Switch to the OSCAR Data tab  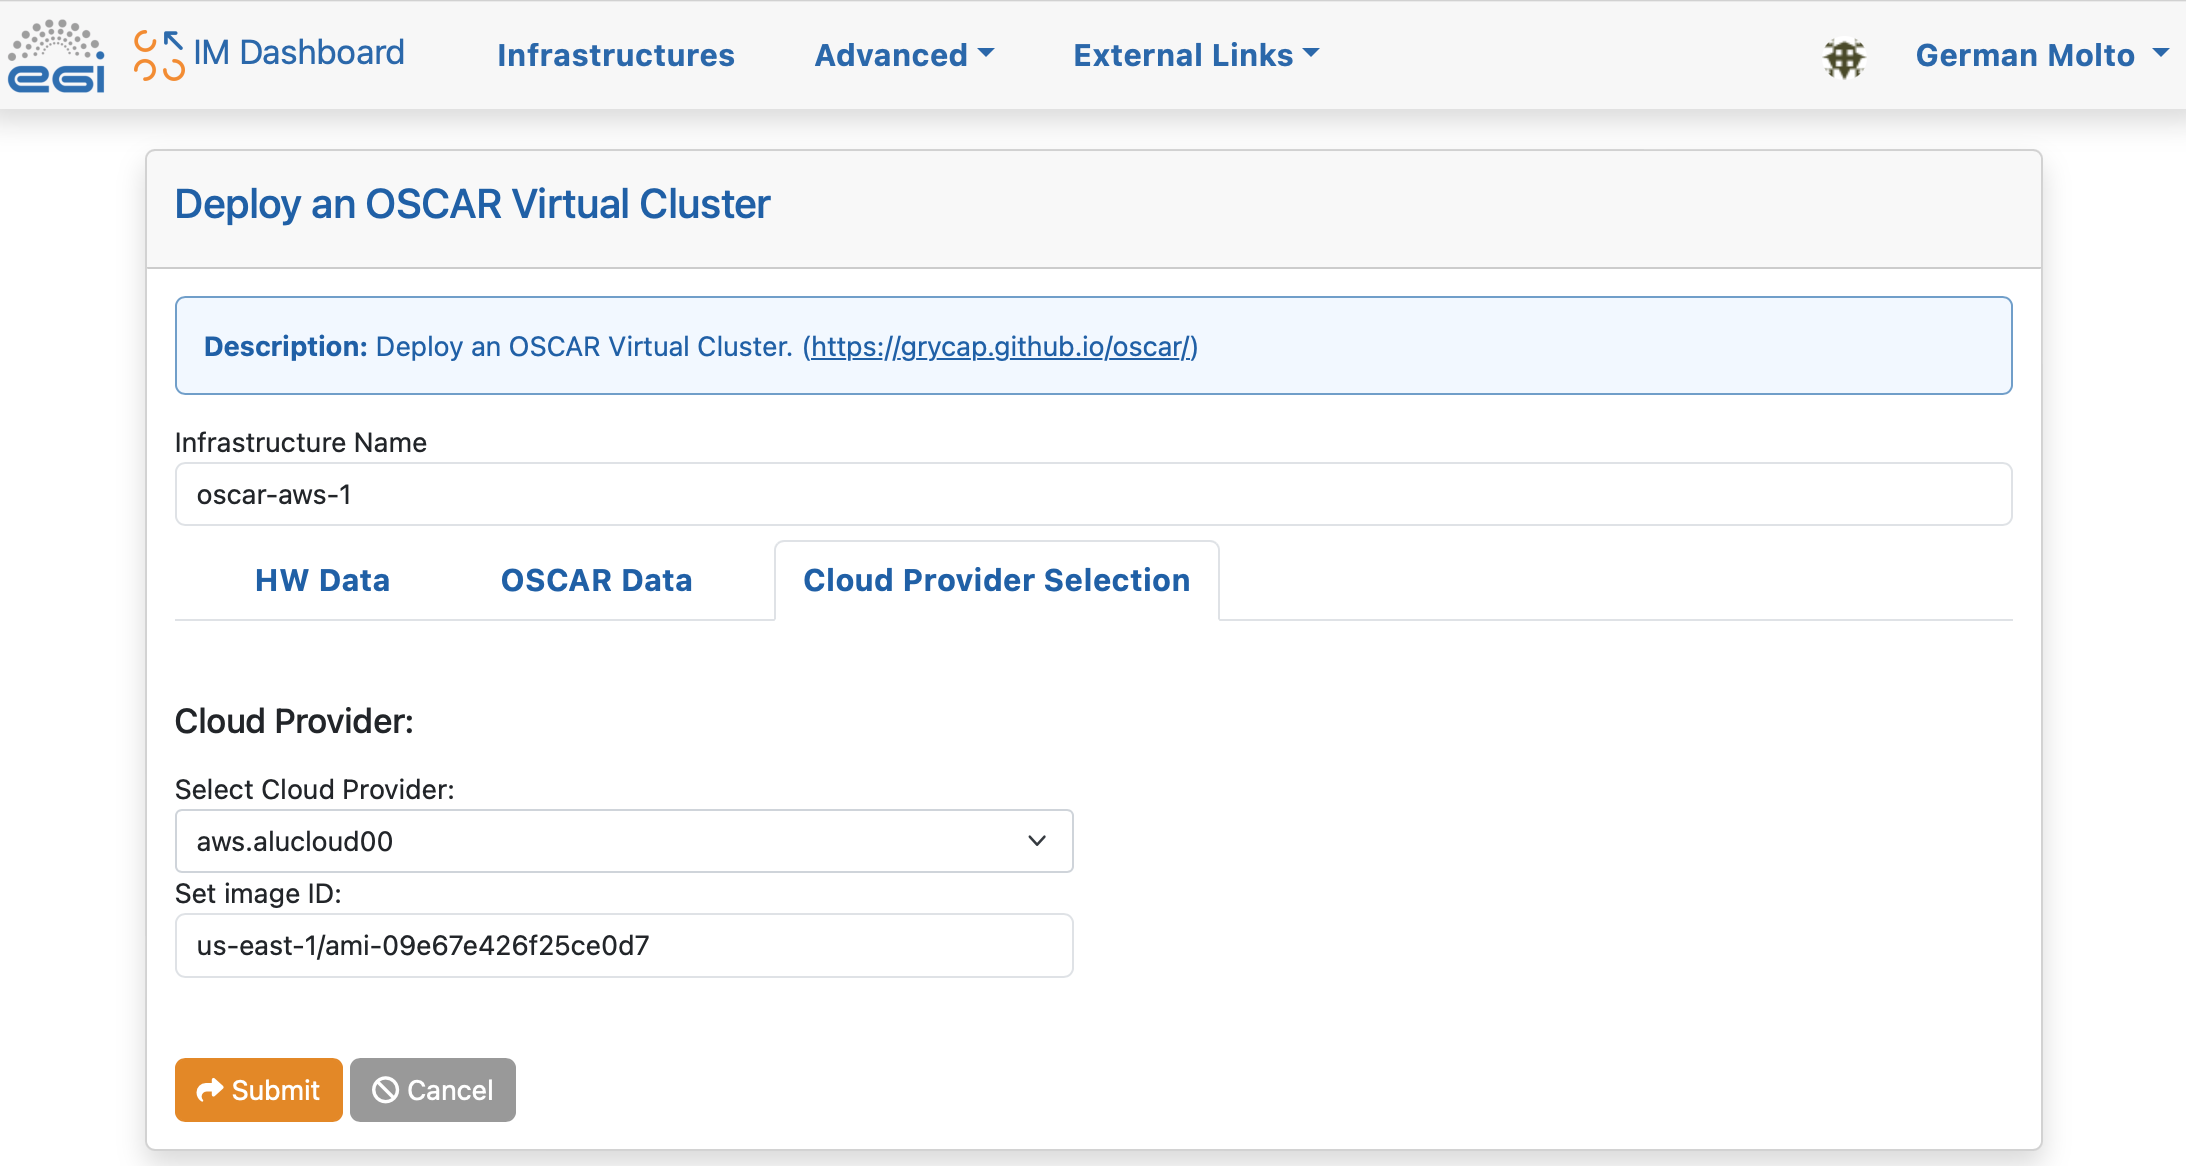click(596, 580)
